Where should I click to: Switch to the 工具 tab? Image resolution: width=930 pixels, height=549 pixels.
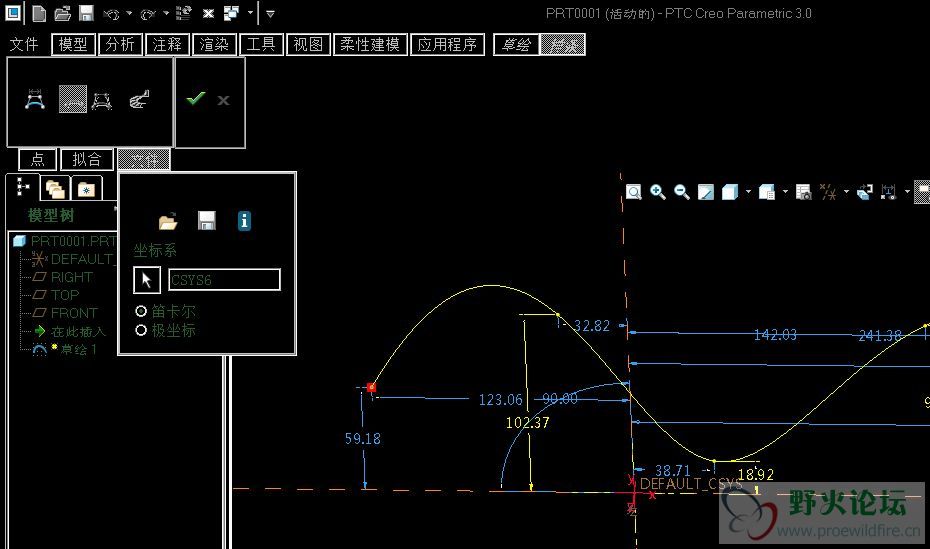261,44
